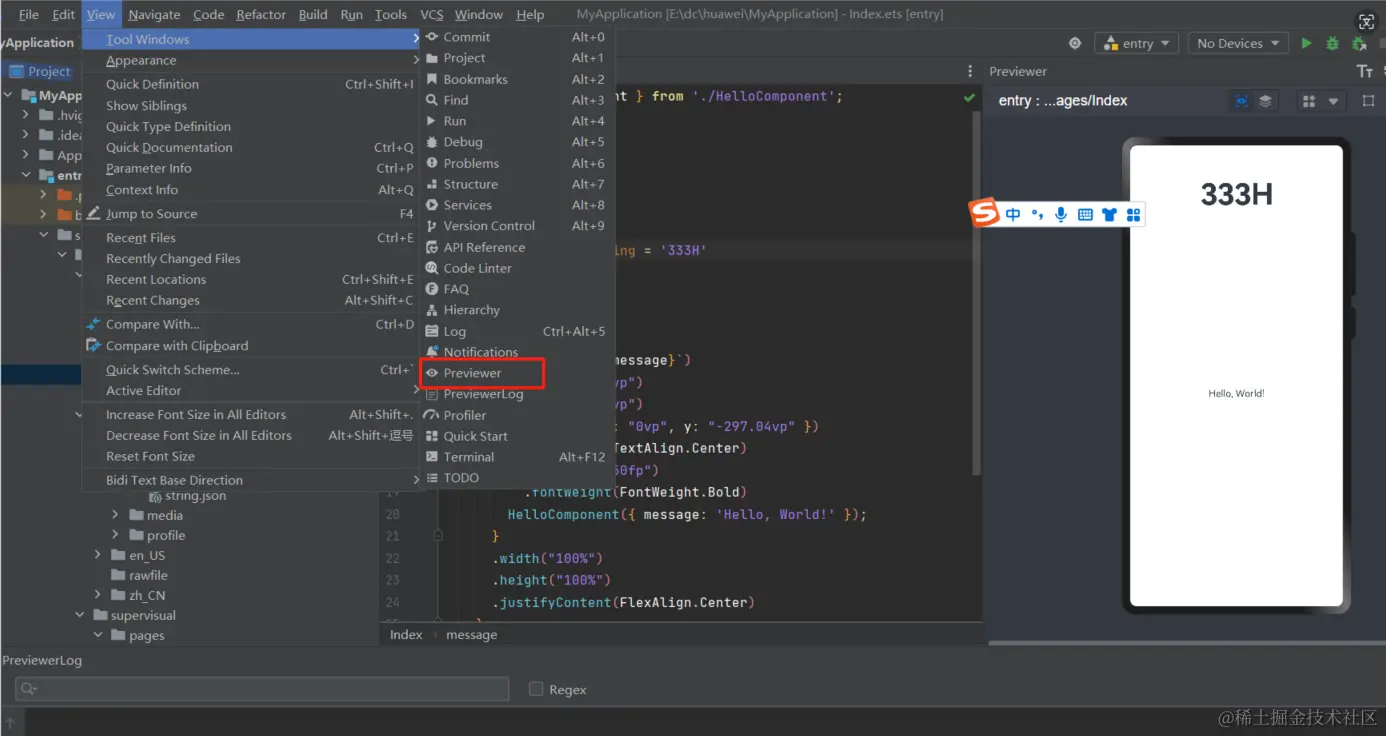Select Code Linter tool window

click(x=516, y=268)
